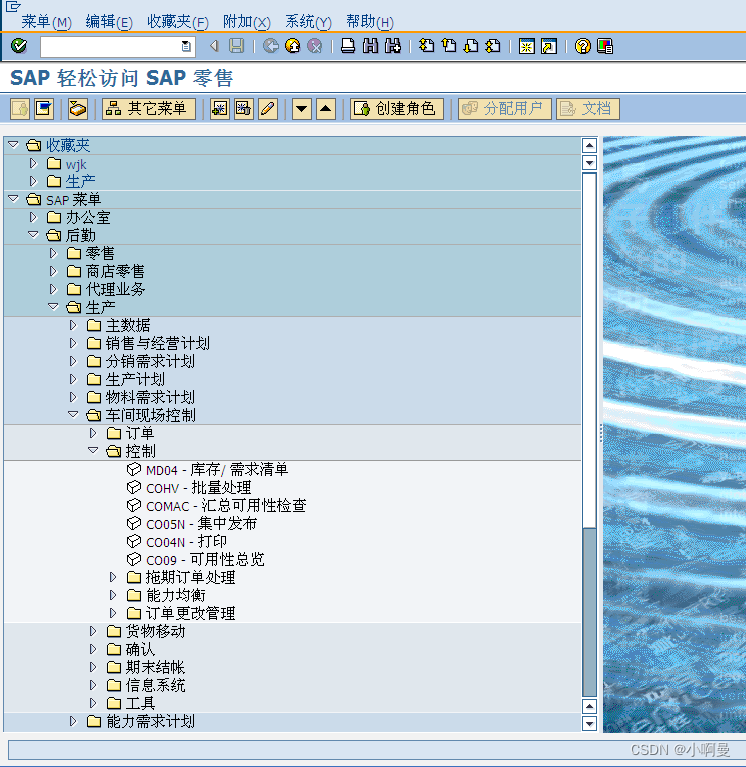The image size is (746, 767).
Task: Click the SAP menu icon in application toolbar
Action: (44, 109)
